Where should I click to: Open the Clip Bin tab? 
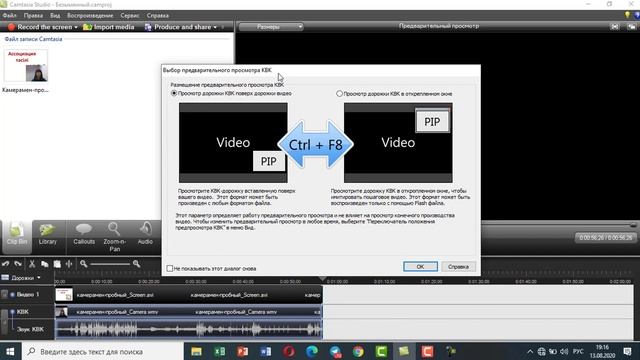[x=17, y=236]
